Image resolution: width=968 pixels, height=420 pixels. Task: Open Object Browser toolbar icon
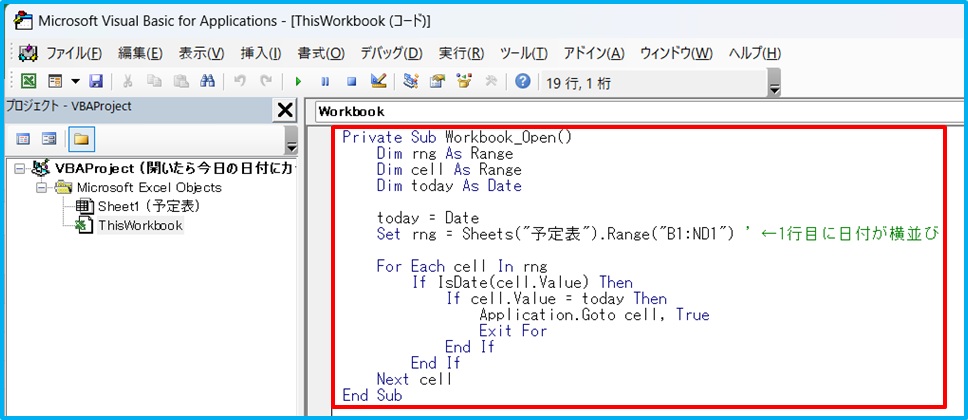click(464, 82)
